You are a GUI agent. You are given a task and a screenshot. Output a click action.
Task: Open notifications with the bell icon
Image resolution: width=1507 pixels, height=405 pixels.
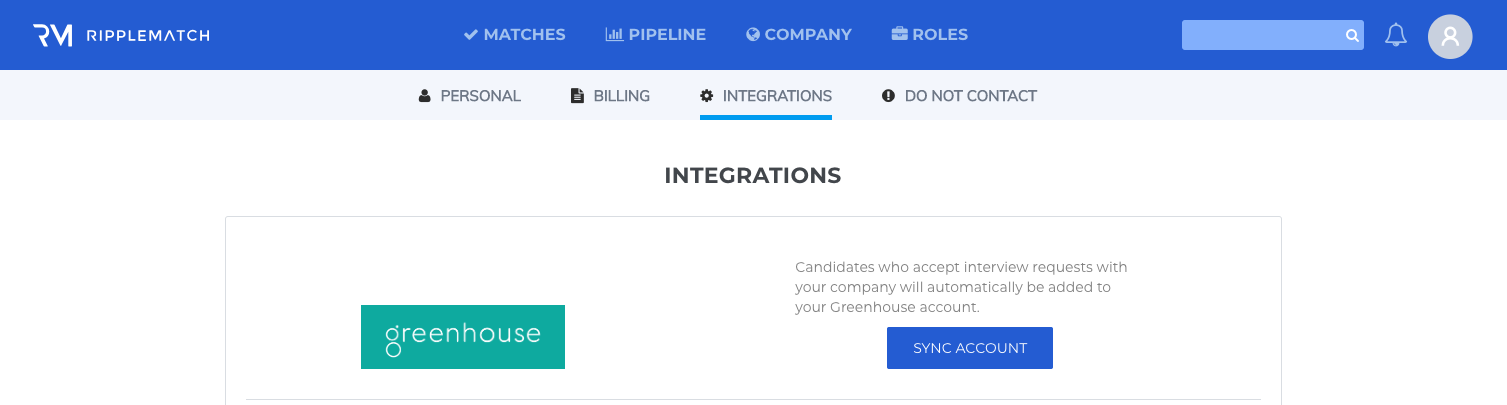(1396, 35)
